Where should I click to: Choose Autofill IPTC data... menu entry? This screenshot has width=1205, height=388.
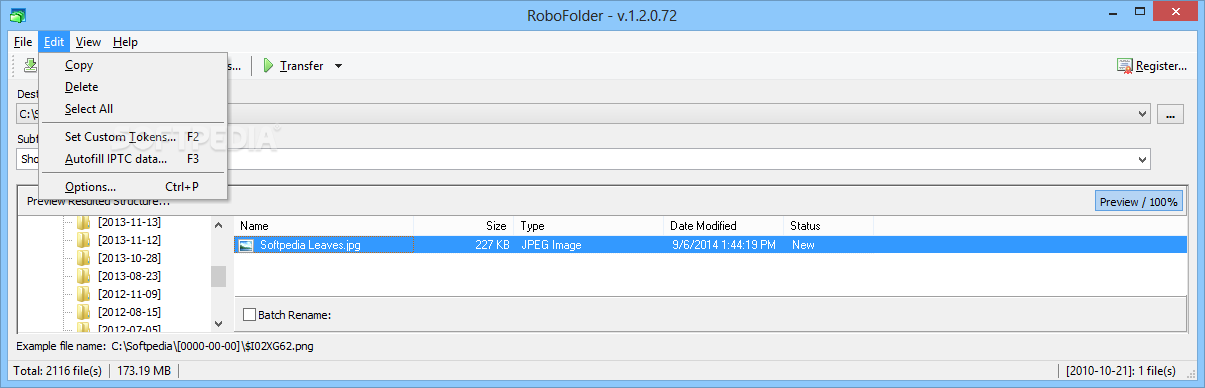click(134, 159)
